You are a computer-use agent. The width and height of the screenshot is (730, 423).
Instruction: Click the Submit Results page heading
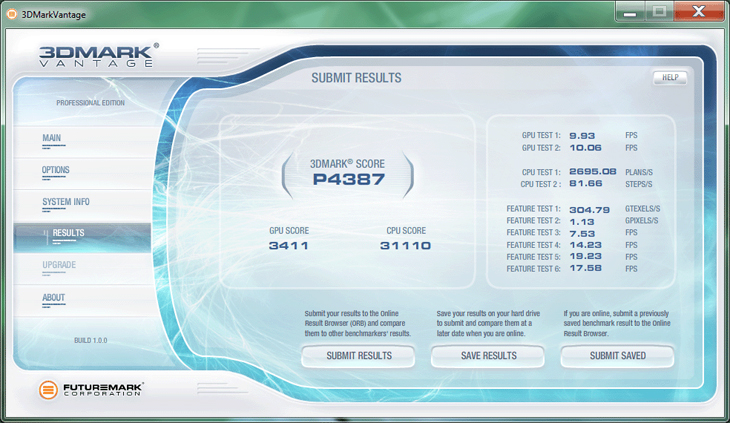point(356,78)
